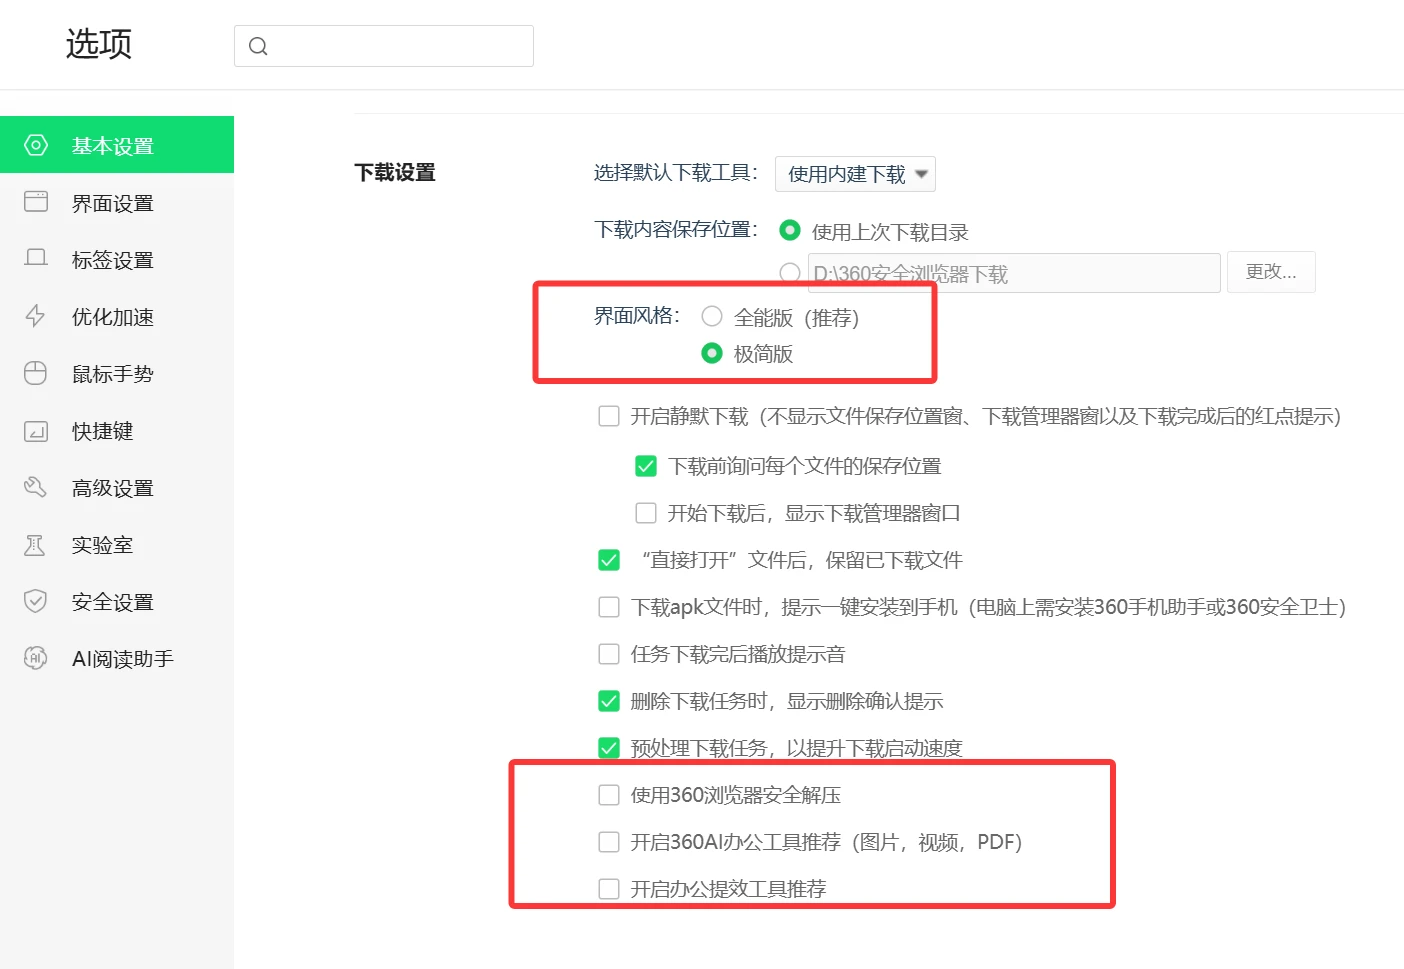Open 界面设置 via its window icon
This screenshot has width=1404, height=969.
tap(36, 203)
